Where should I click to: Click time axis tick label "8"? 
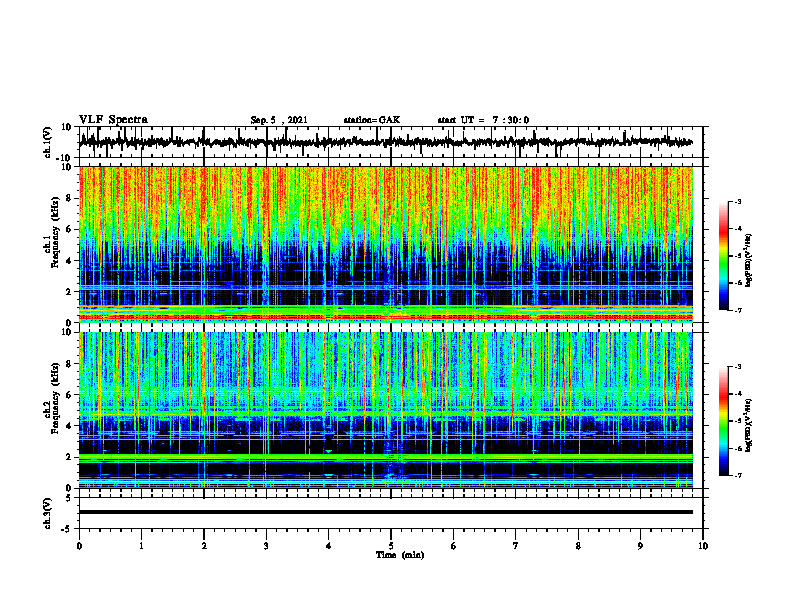tap(578, 546)
